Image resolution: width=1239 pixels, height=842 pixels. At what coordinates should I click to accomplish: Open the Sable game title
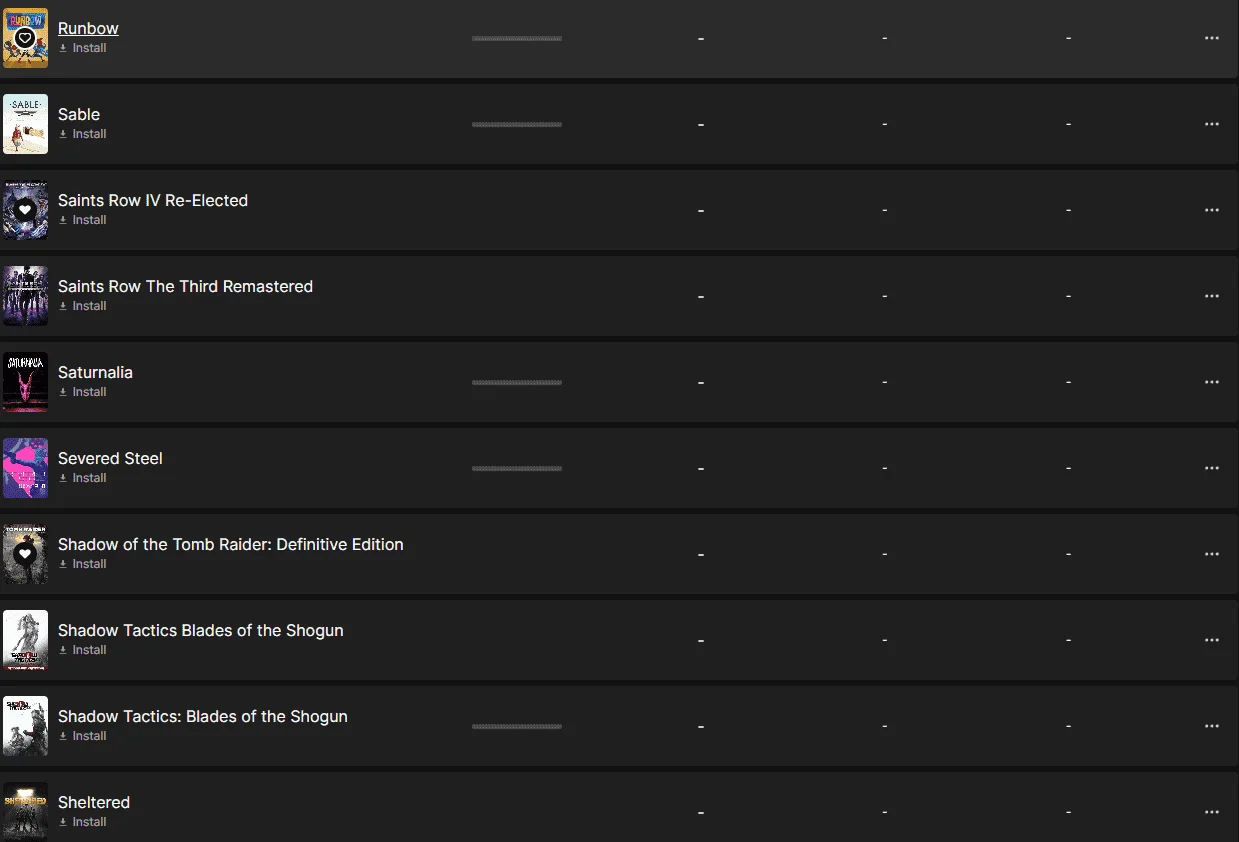point(79,114)
